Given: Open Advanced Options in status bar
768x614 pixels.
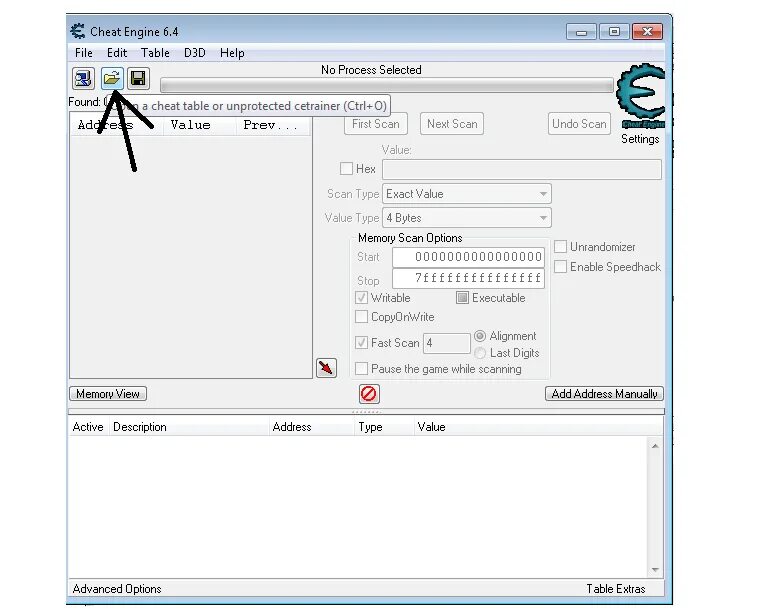Looking at the screenshot, I should 117,589.
